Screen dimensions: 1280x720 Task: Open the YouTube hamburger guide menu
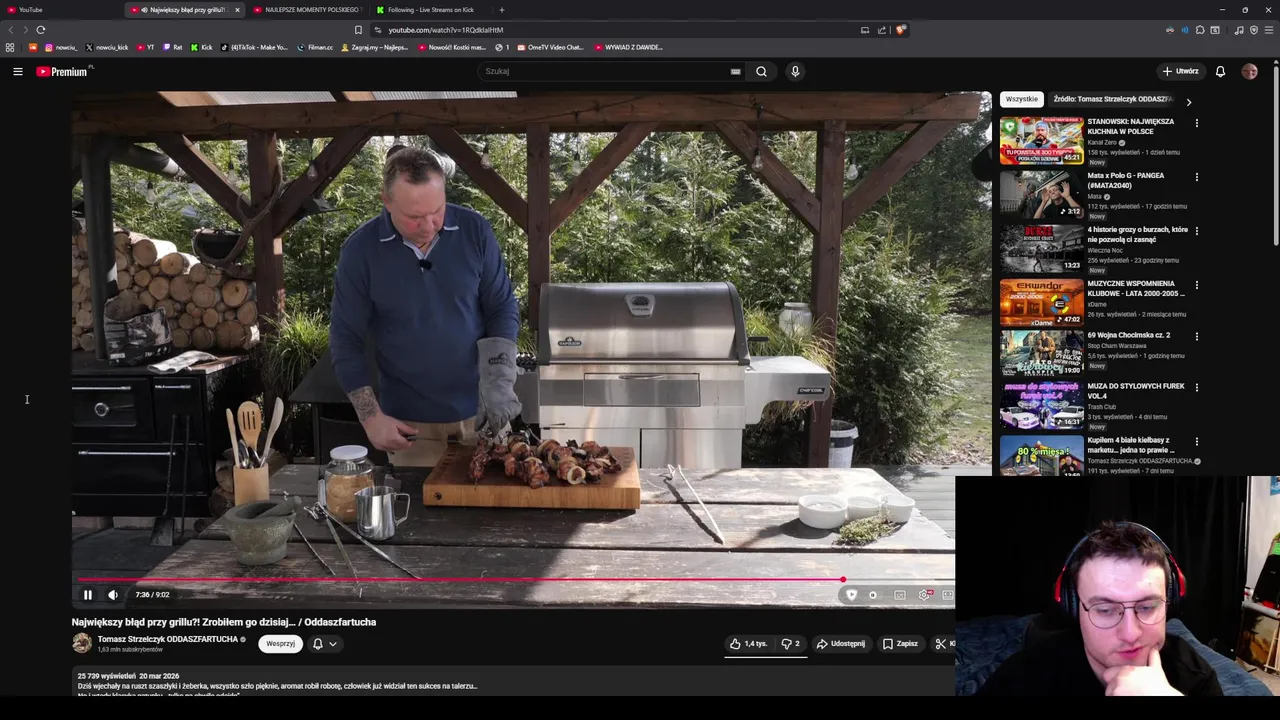(x=17, y=71)
